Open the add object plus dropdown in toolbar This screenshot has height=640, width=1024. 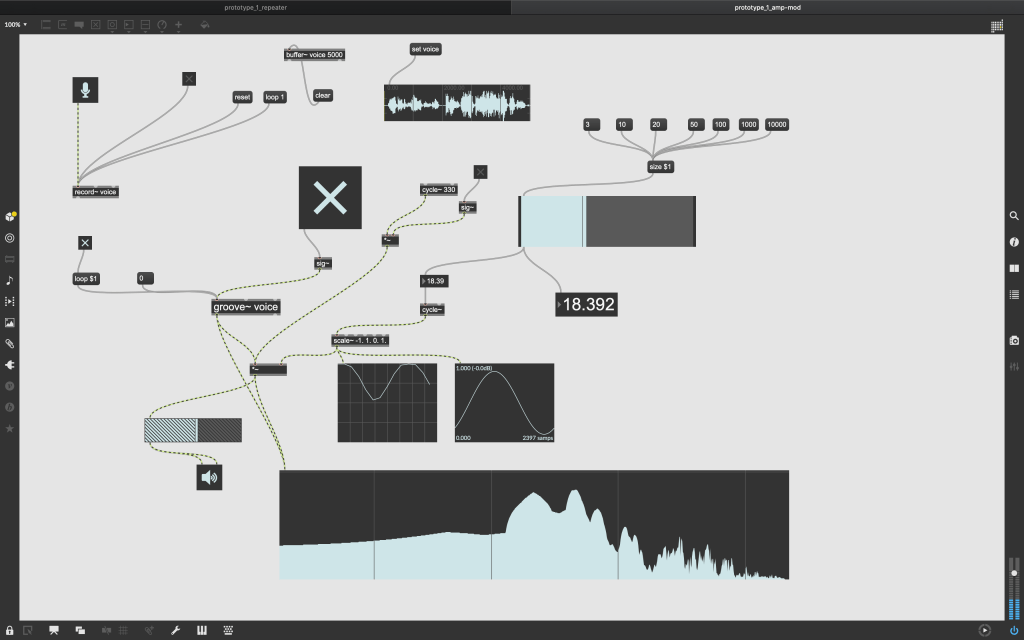tap(179, 24)
